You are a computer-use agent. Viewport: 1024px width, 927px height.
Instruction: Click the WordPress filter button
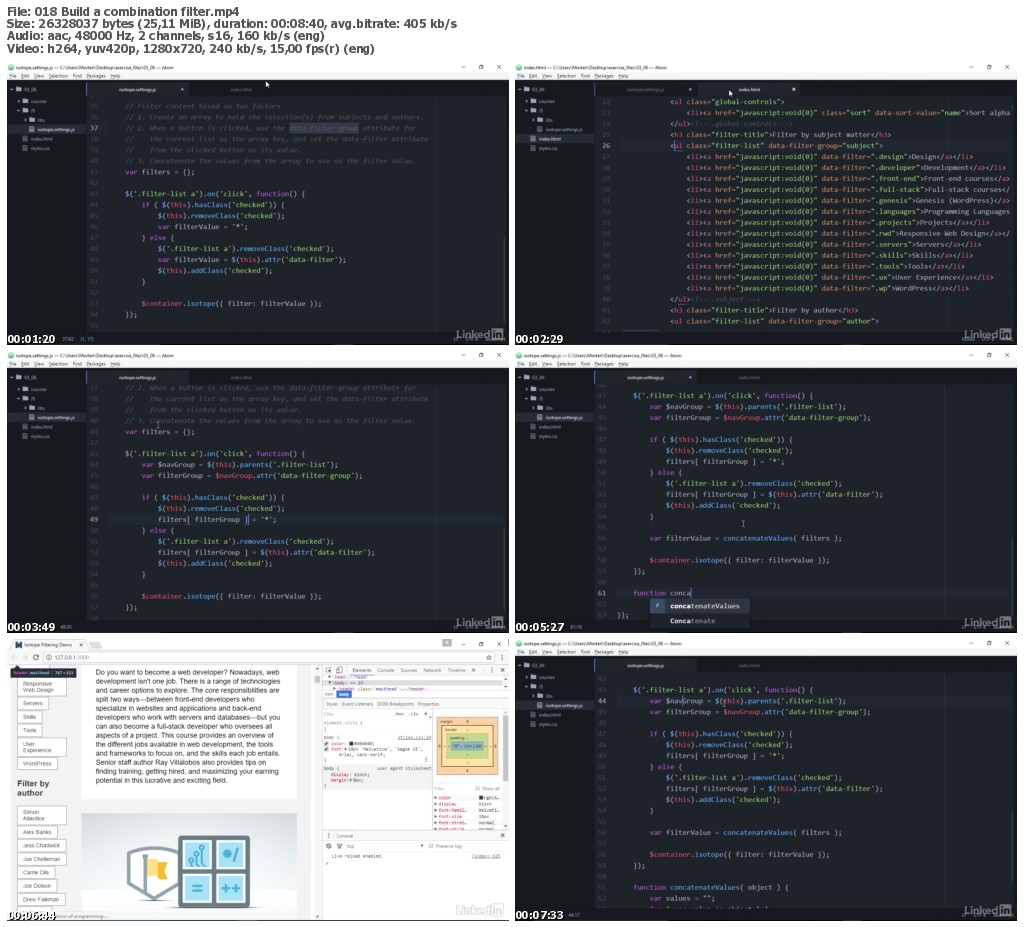[37, 763]
